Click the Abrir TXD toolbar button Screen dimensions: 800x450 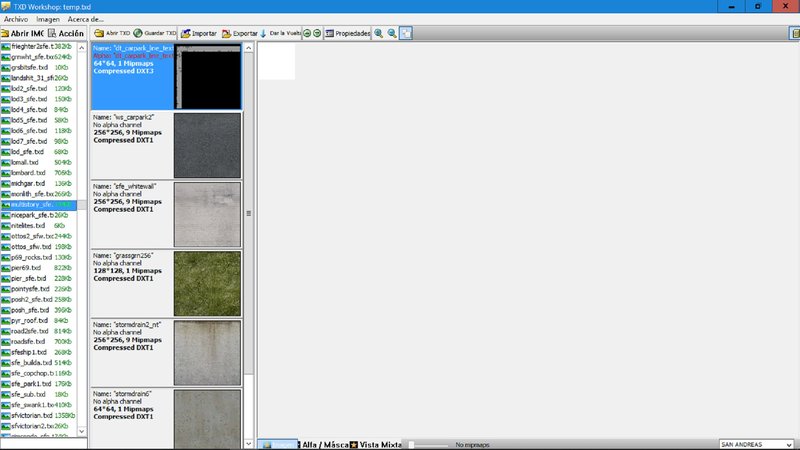point(112,33)
